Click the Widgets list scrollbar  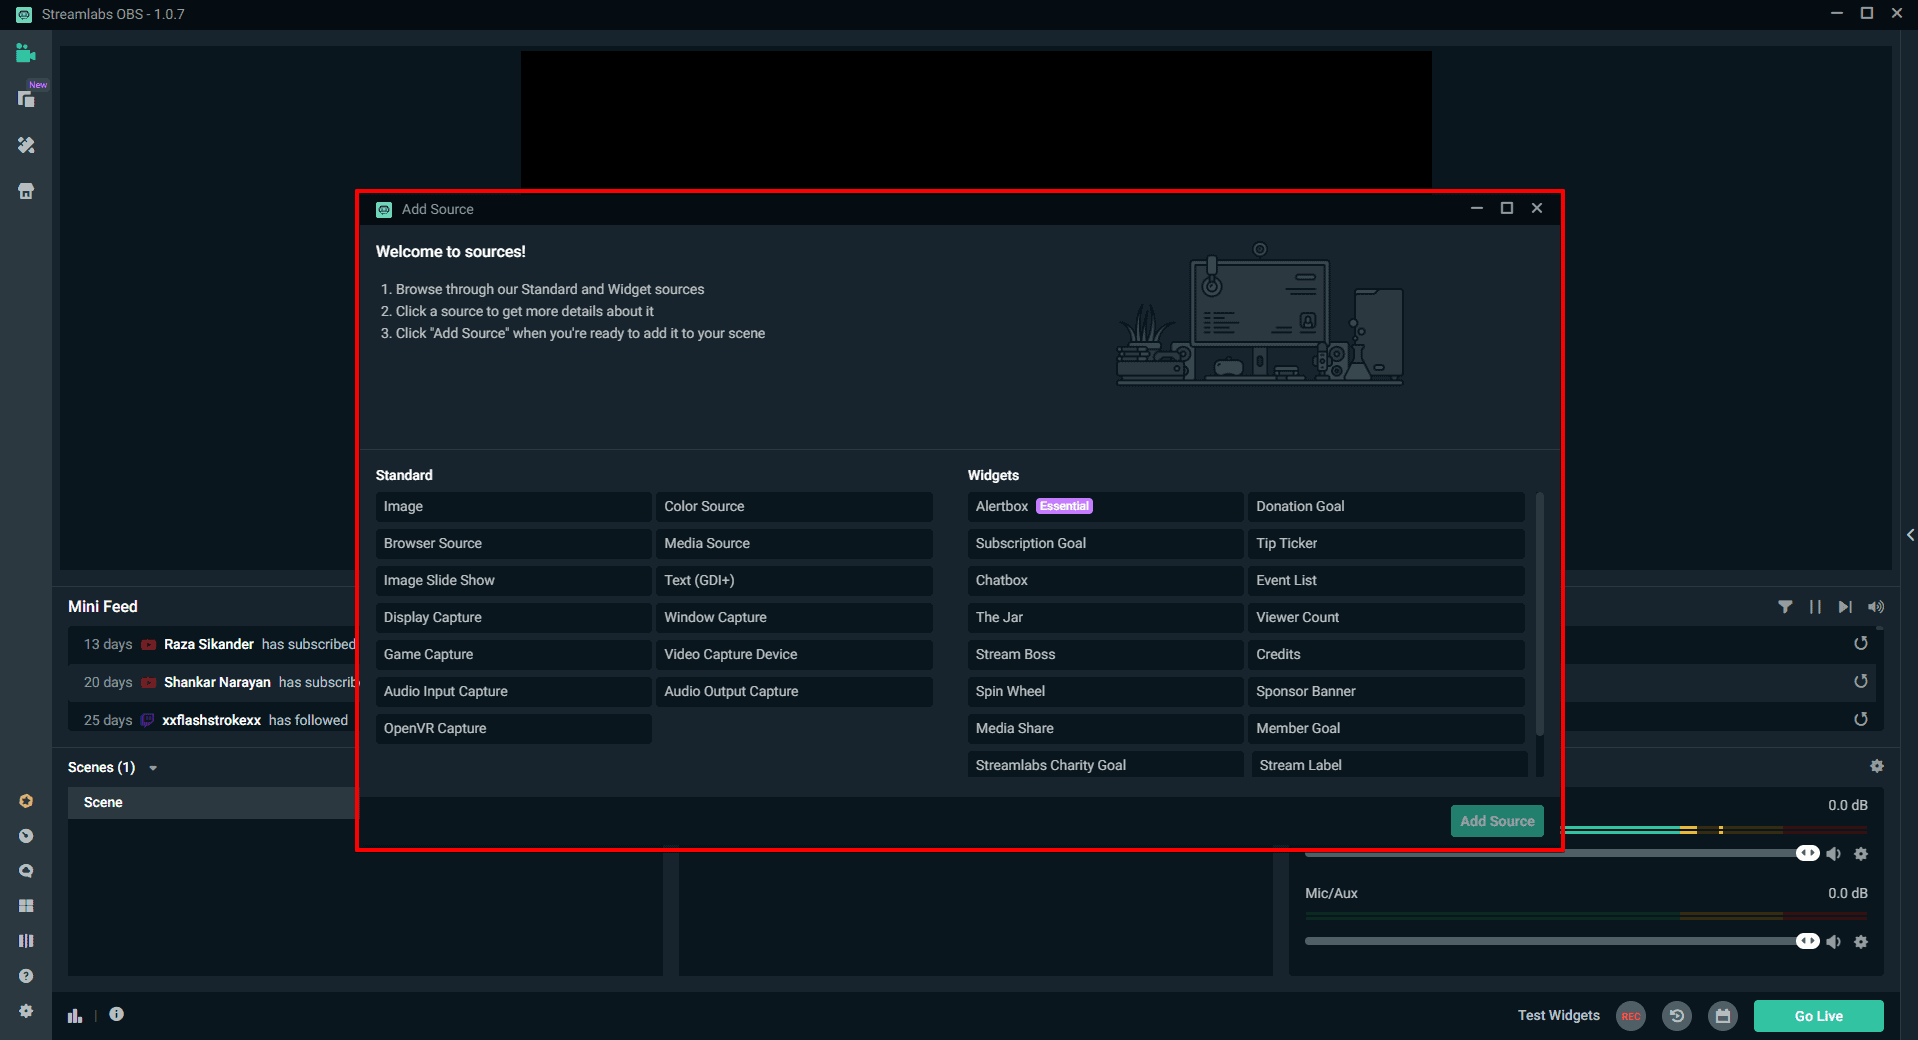[x=1540, y=614]
